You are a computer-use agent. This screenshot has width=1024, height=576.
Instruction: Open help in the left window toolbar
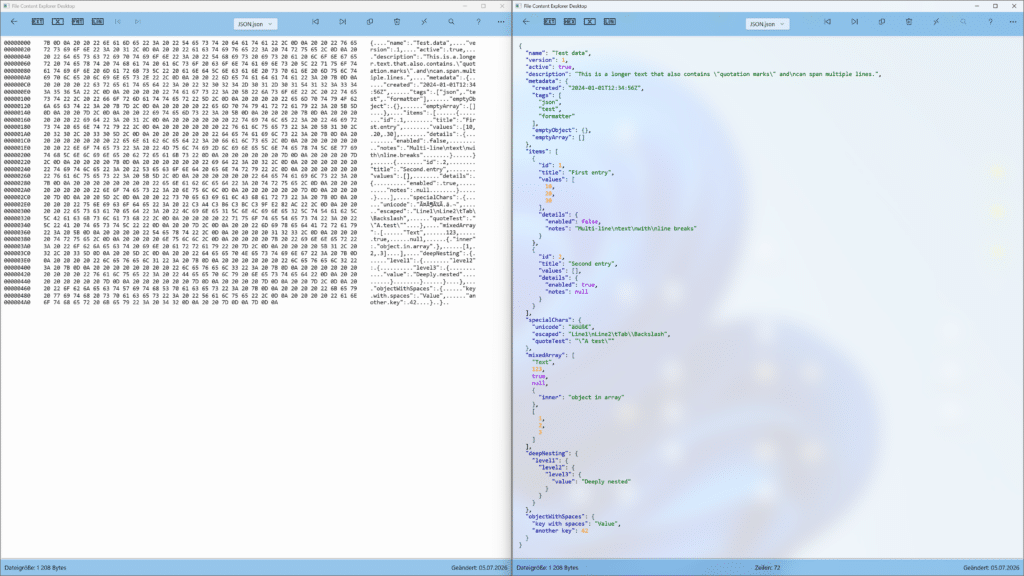click(x=478, y=22)
